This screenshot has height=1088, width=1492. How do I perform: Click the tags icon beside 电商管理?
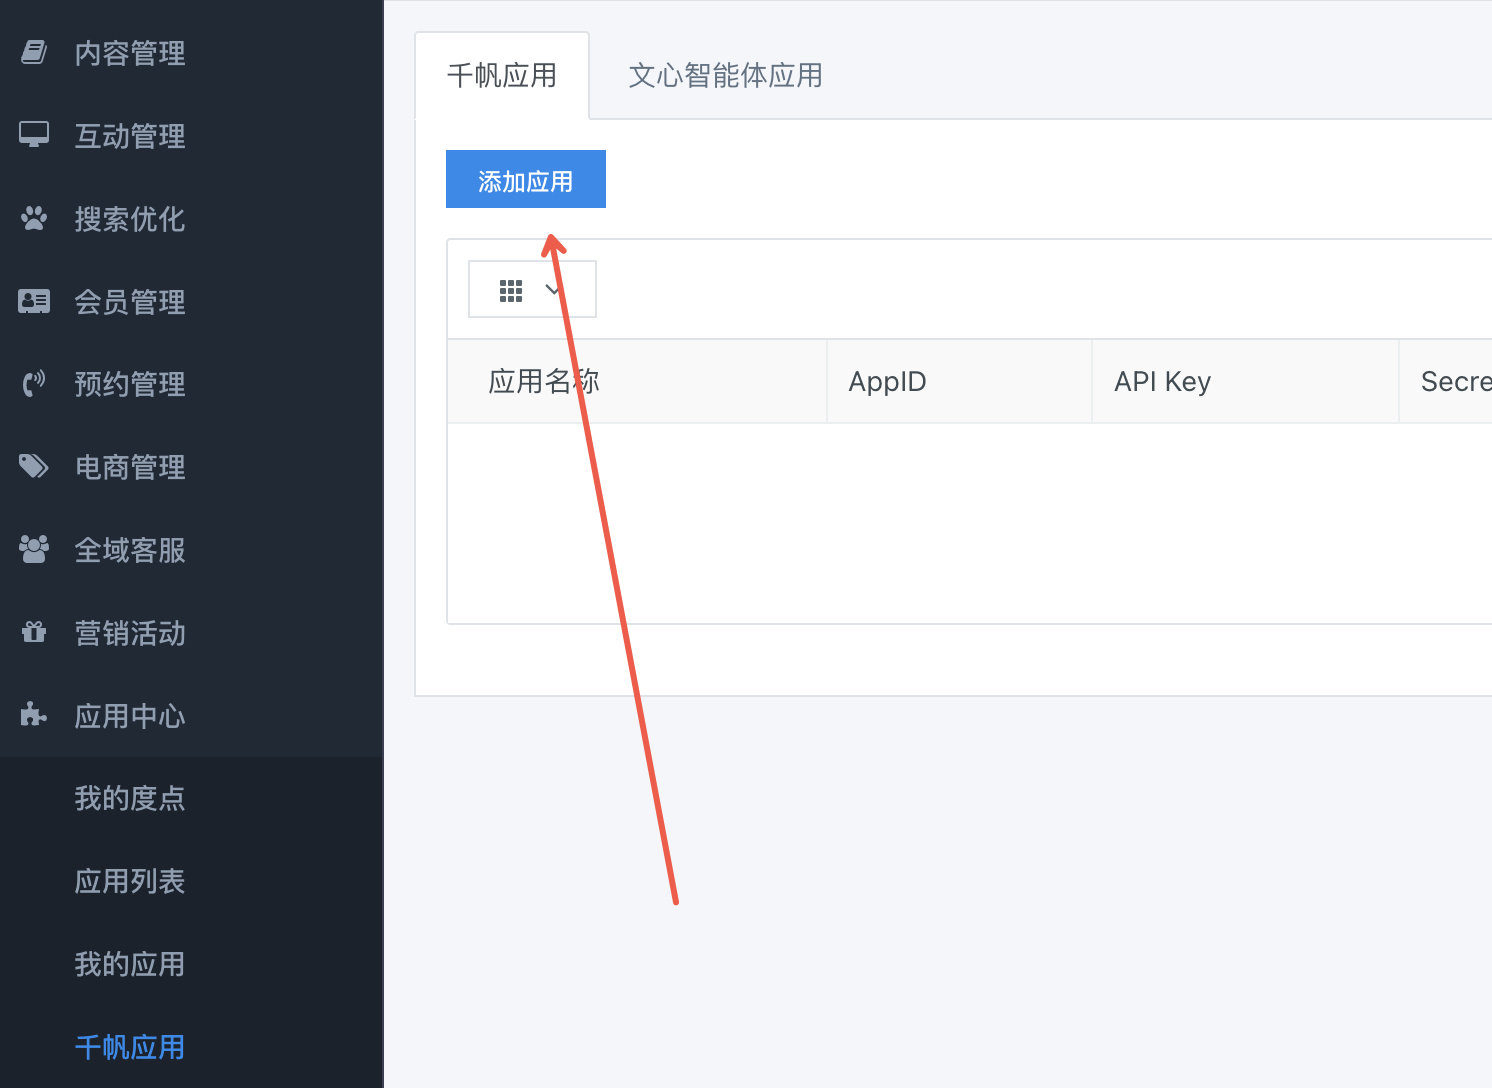[x=34, y=467]
